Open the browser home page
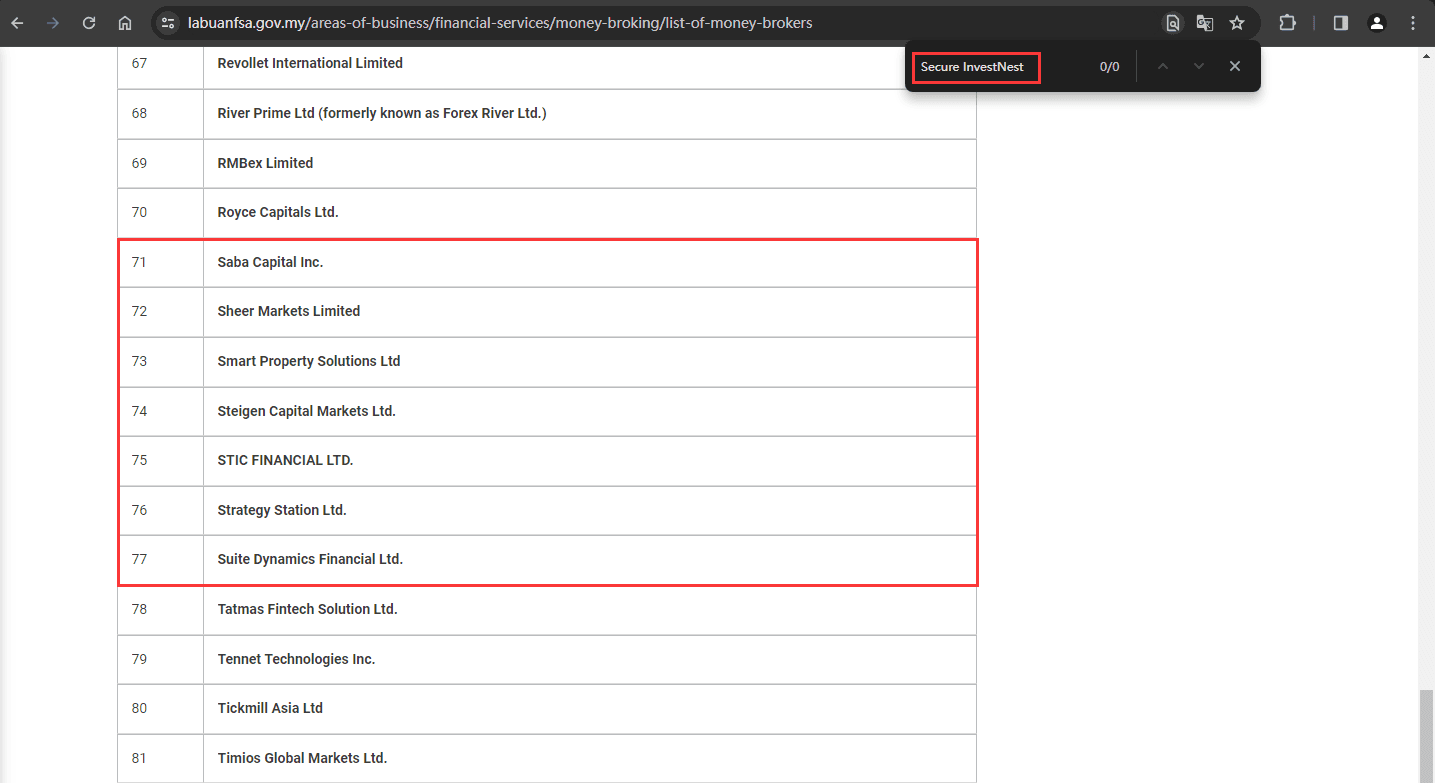 [125, 22]
